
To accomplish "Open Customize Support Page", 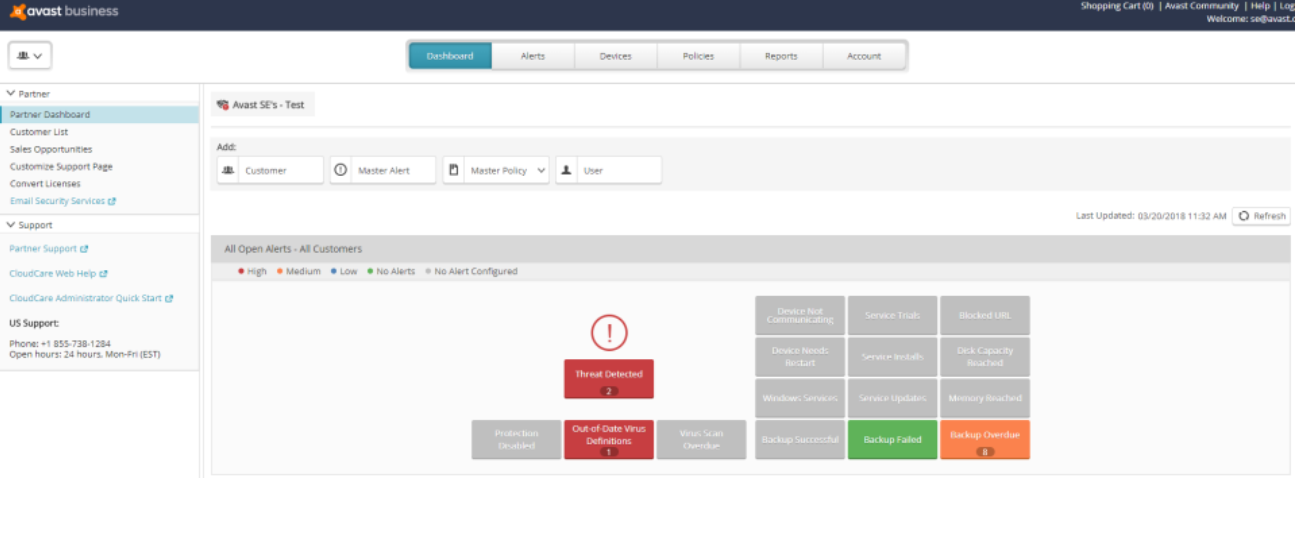I will (x=61, y=166).
